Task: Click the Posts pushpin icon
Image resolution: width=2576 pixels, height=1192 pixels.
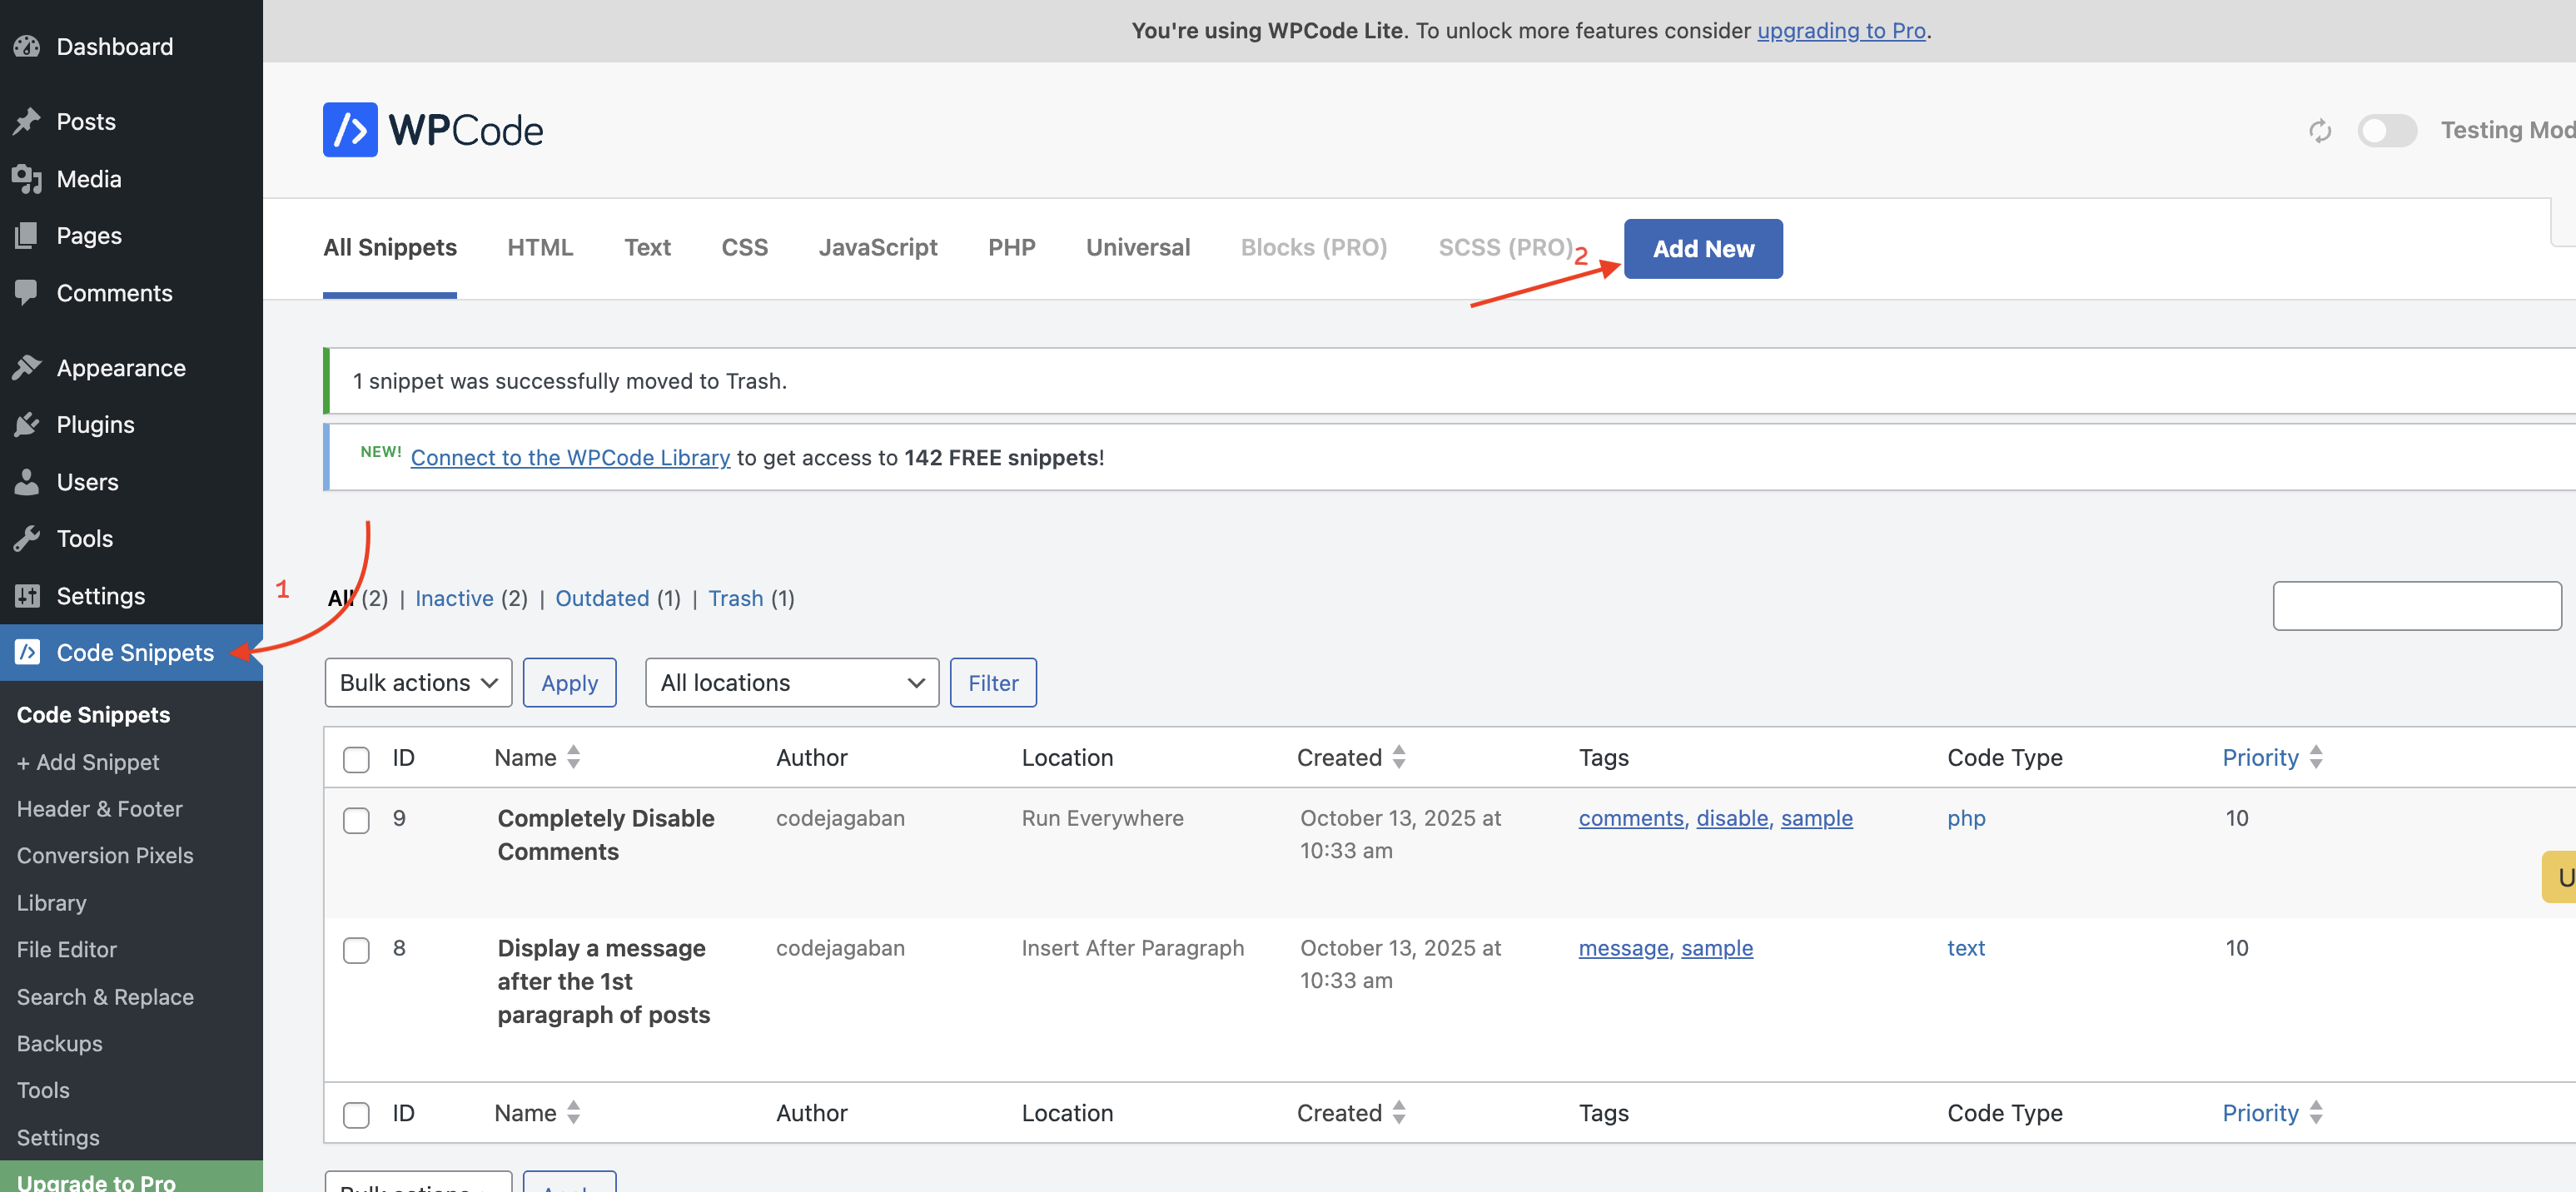Action: (x=27, y=121)
